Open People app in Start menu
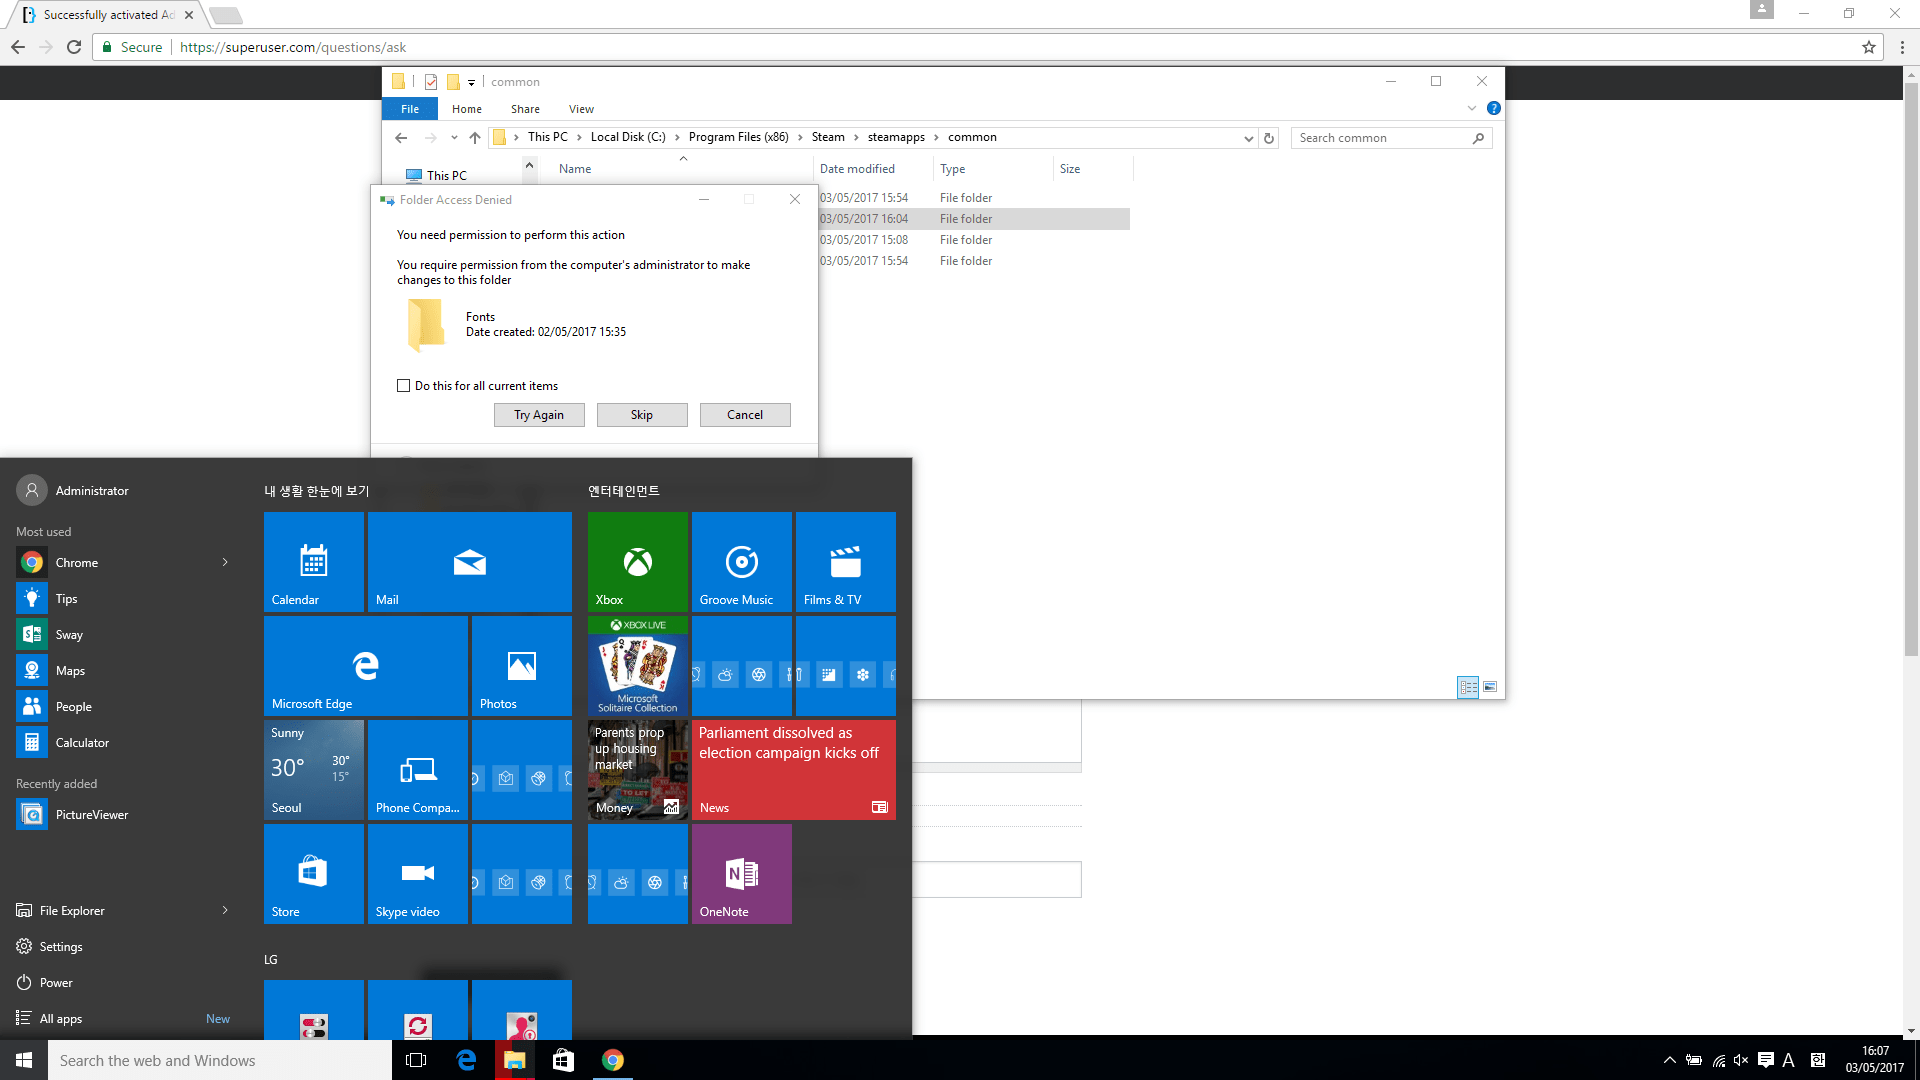This screenshot has height=1080, width=1920. [x=120, y=707]
